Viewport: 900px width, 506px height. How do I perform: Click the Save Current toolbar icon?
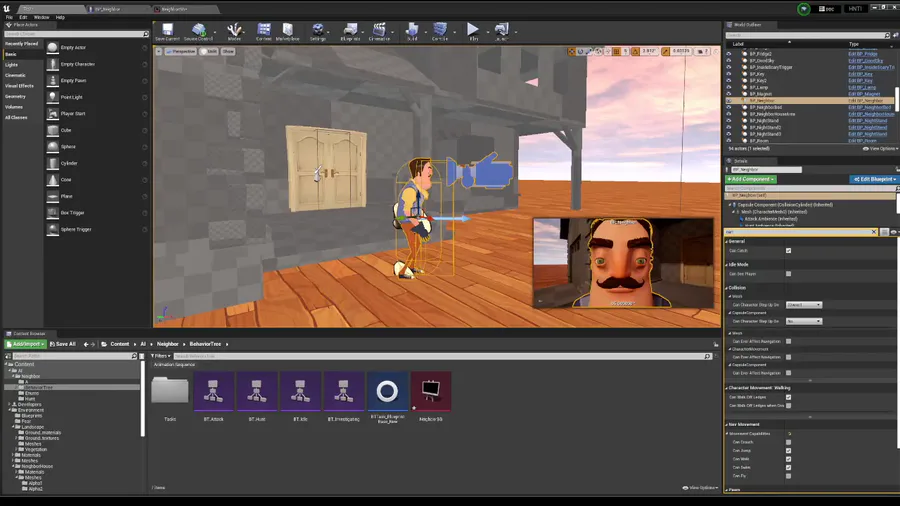[167, 32]
